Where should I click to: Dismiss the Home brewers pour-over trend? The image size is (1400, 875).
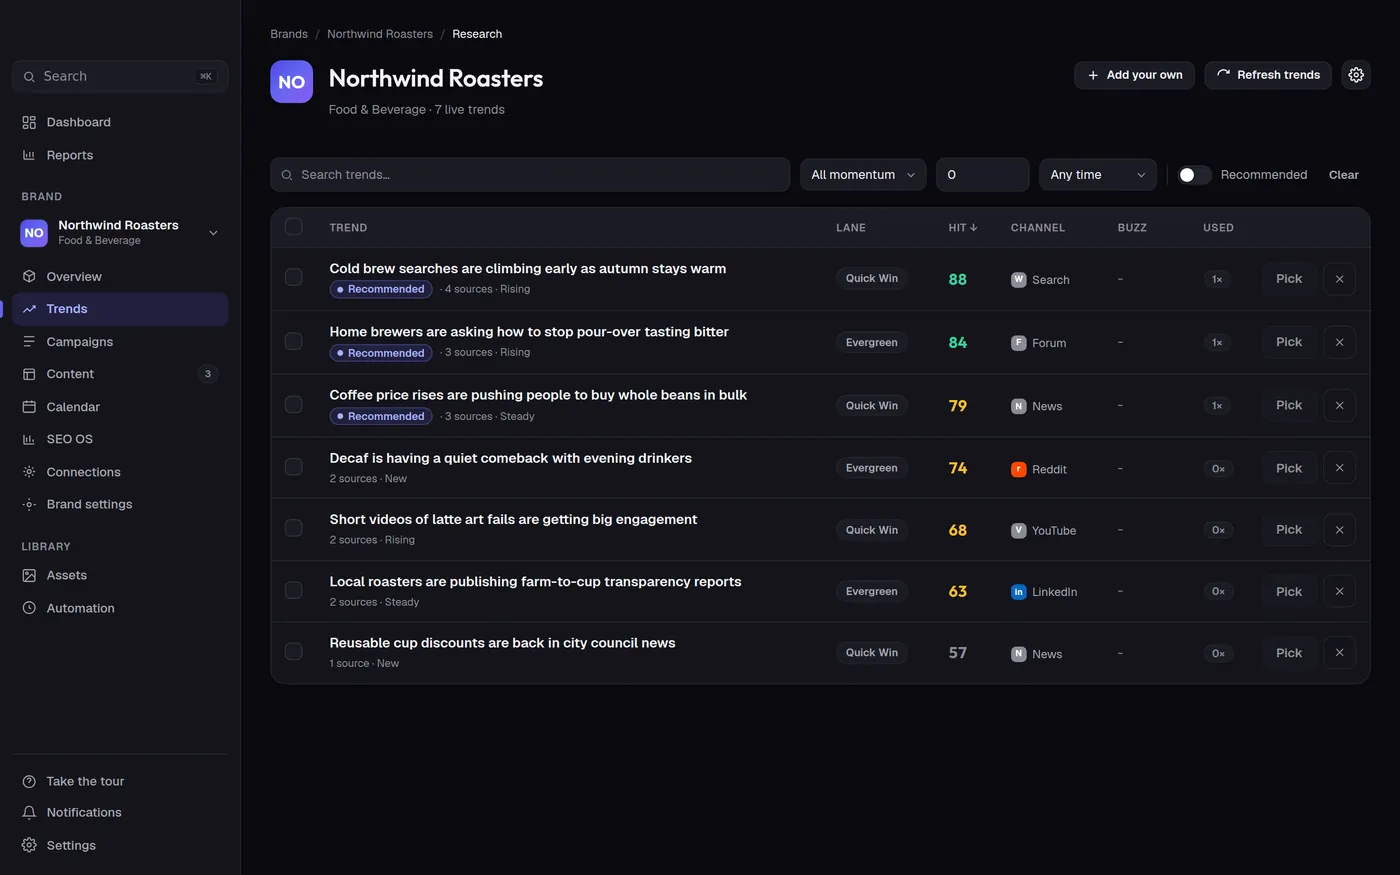1339,342
